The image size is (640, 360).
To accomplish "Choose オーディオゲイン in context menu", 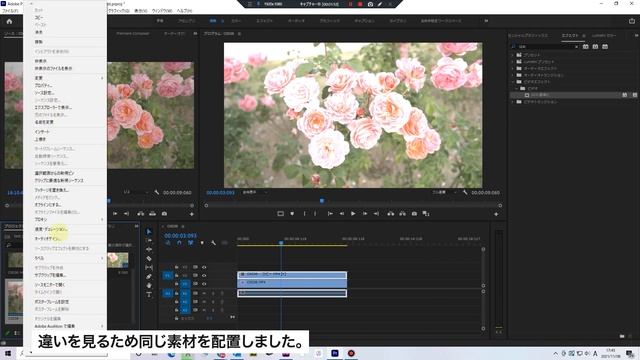I will (x=48, y=238).
